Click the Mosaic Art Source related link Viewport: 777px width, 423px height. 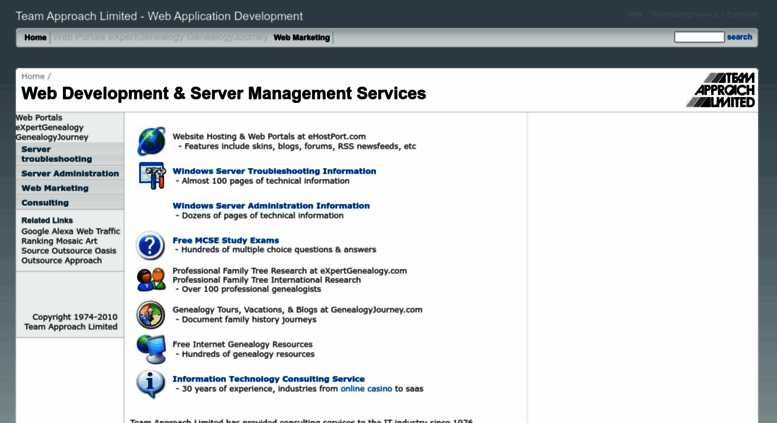(x=59, y=246)
